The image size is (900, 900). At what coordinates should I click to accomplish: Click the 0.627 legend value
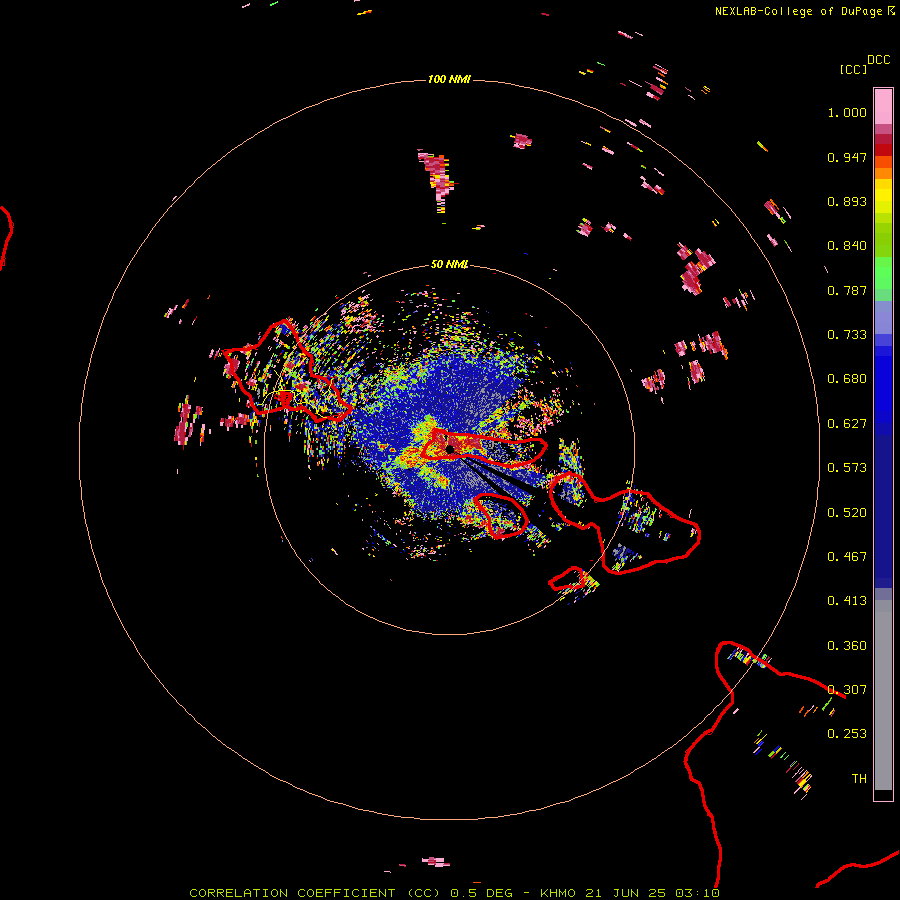(847, 424)
